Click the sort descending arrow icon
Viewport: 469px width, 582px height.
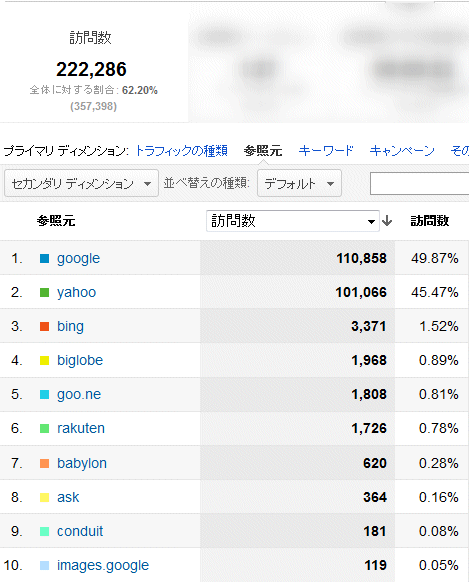(387, 221)
